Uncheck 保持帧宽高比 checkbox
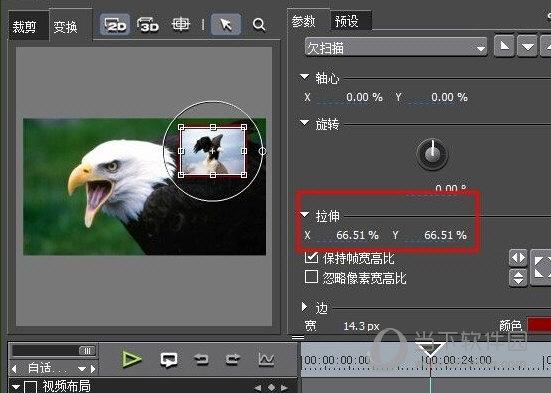 click(x=311, y=258)
